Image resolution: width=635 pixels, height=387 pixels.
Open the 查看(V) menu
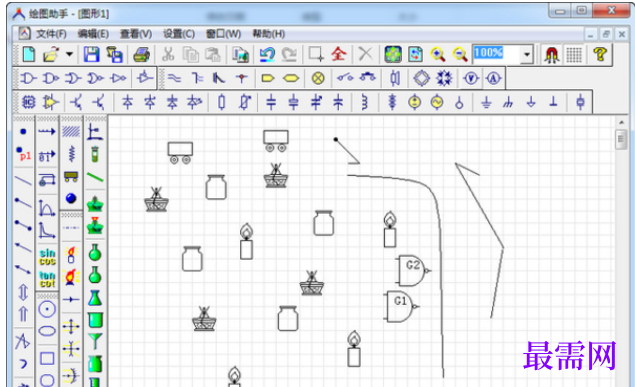click(136, 34)
